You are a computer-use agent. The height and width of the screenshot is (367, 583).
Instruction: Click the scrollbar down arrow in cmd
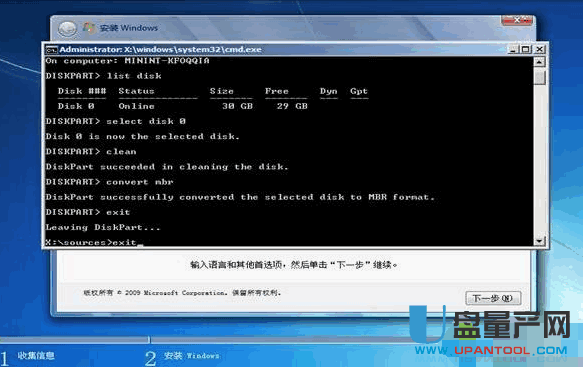(539, 241)
